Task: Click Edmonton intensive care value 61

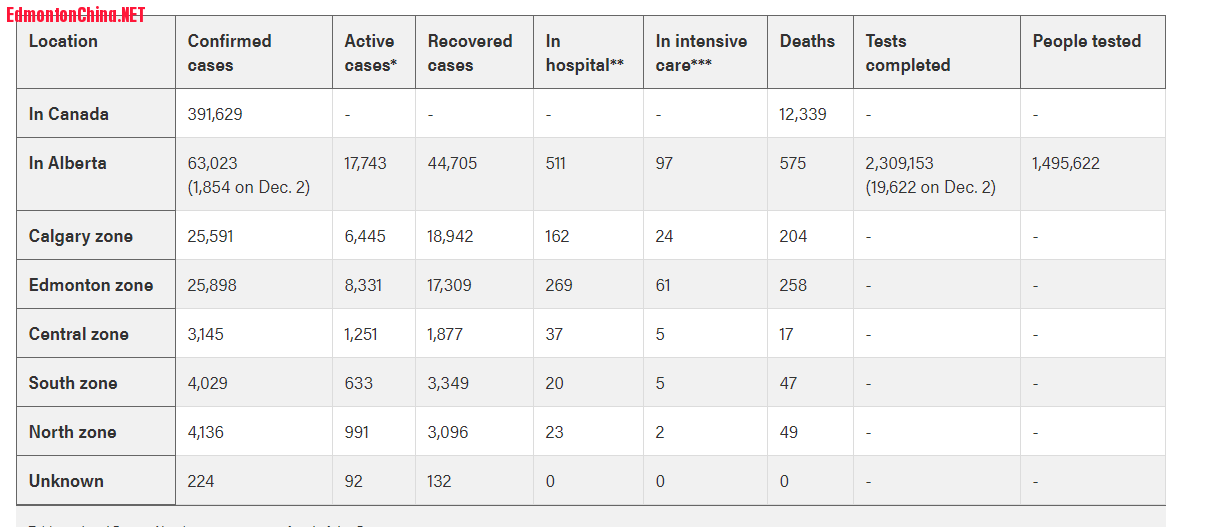Action: click(x=664, y=285)
